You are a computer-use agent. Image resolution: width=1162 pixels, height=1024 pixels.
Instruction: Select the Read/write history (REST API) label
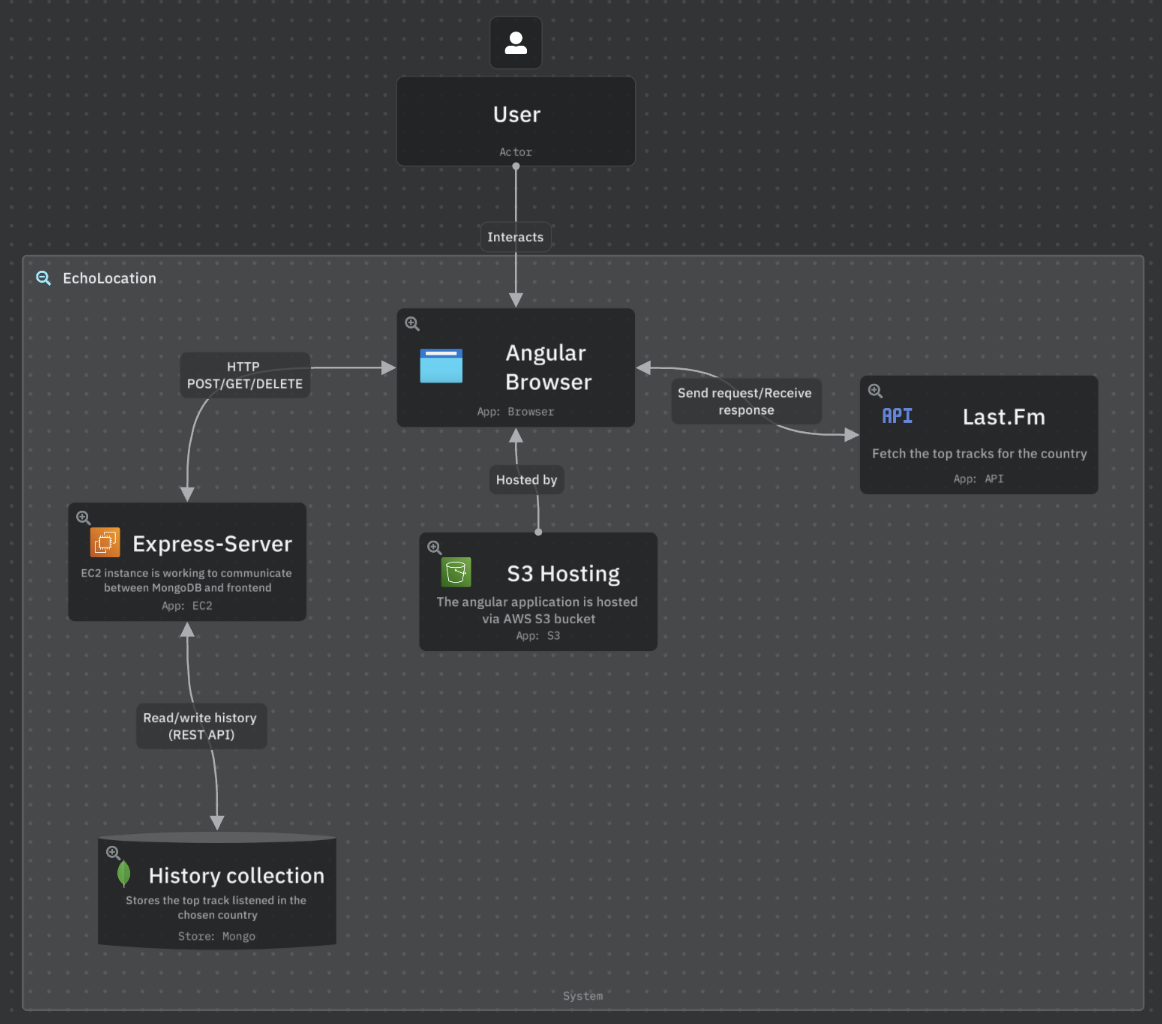tap(201, 726)
